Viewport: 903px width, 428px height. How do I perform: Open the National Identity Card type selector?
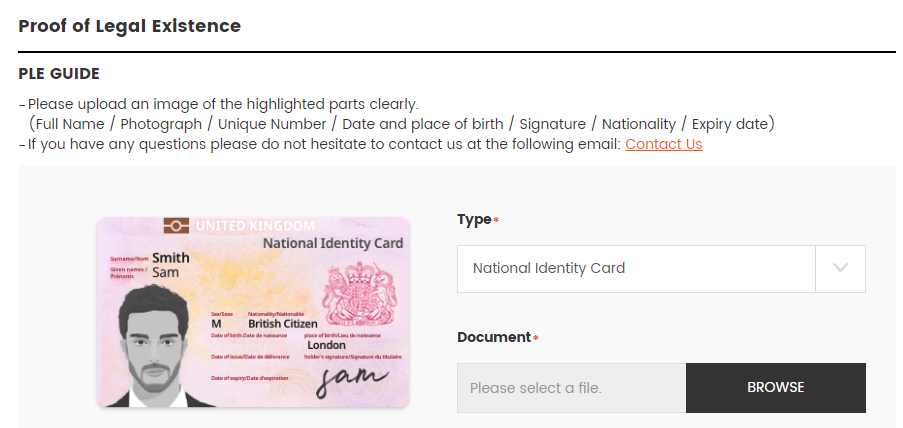click(661, 268)
